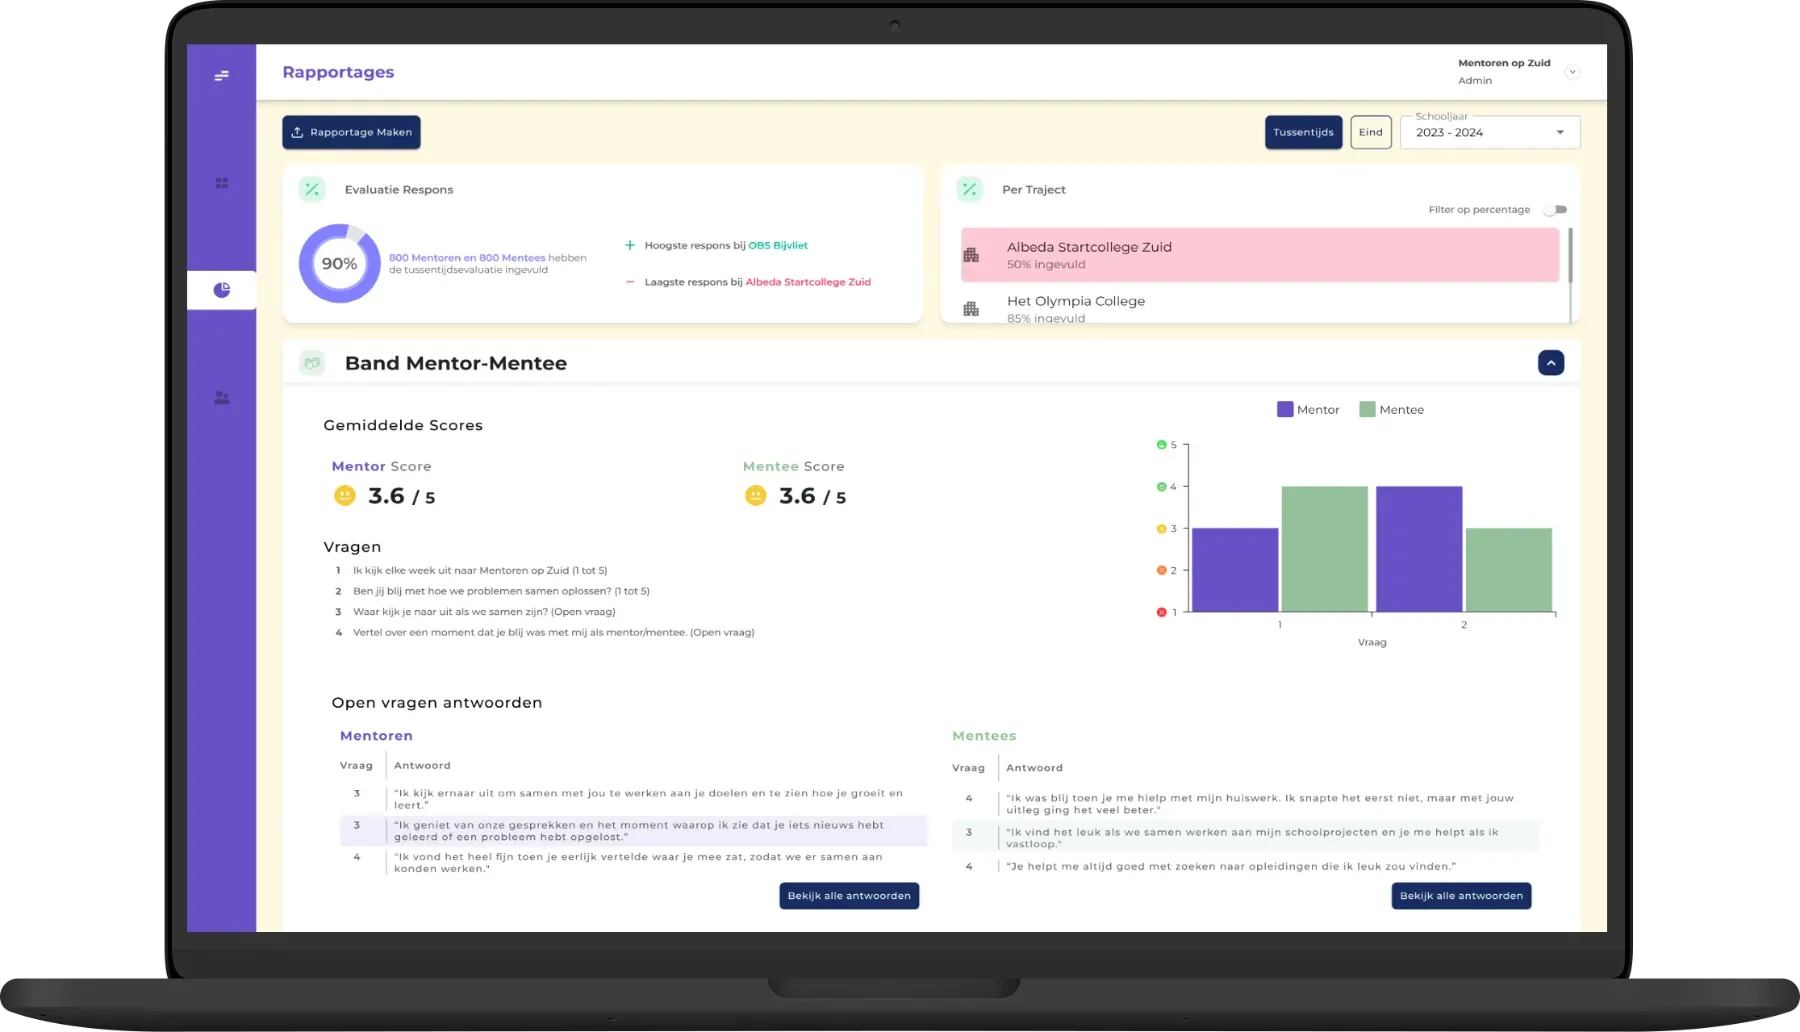
Task: Click the percent icon beside Per Traject
Action: point(969,189)
